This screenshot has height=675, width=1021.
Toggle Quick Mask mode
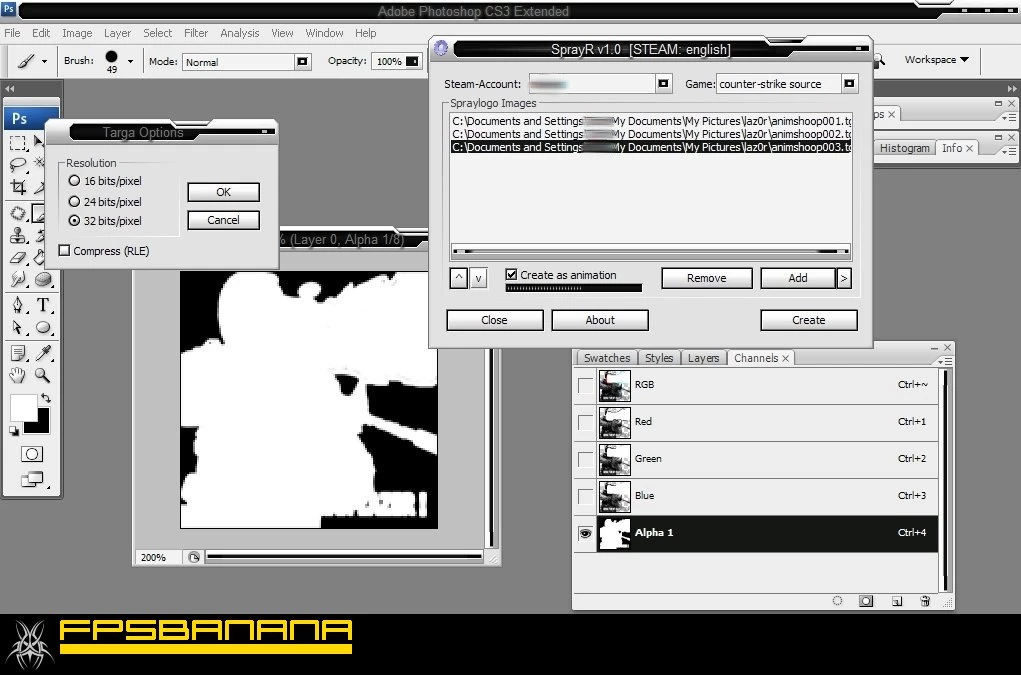coord(31,454)
